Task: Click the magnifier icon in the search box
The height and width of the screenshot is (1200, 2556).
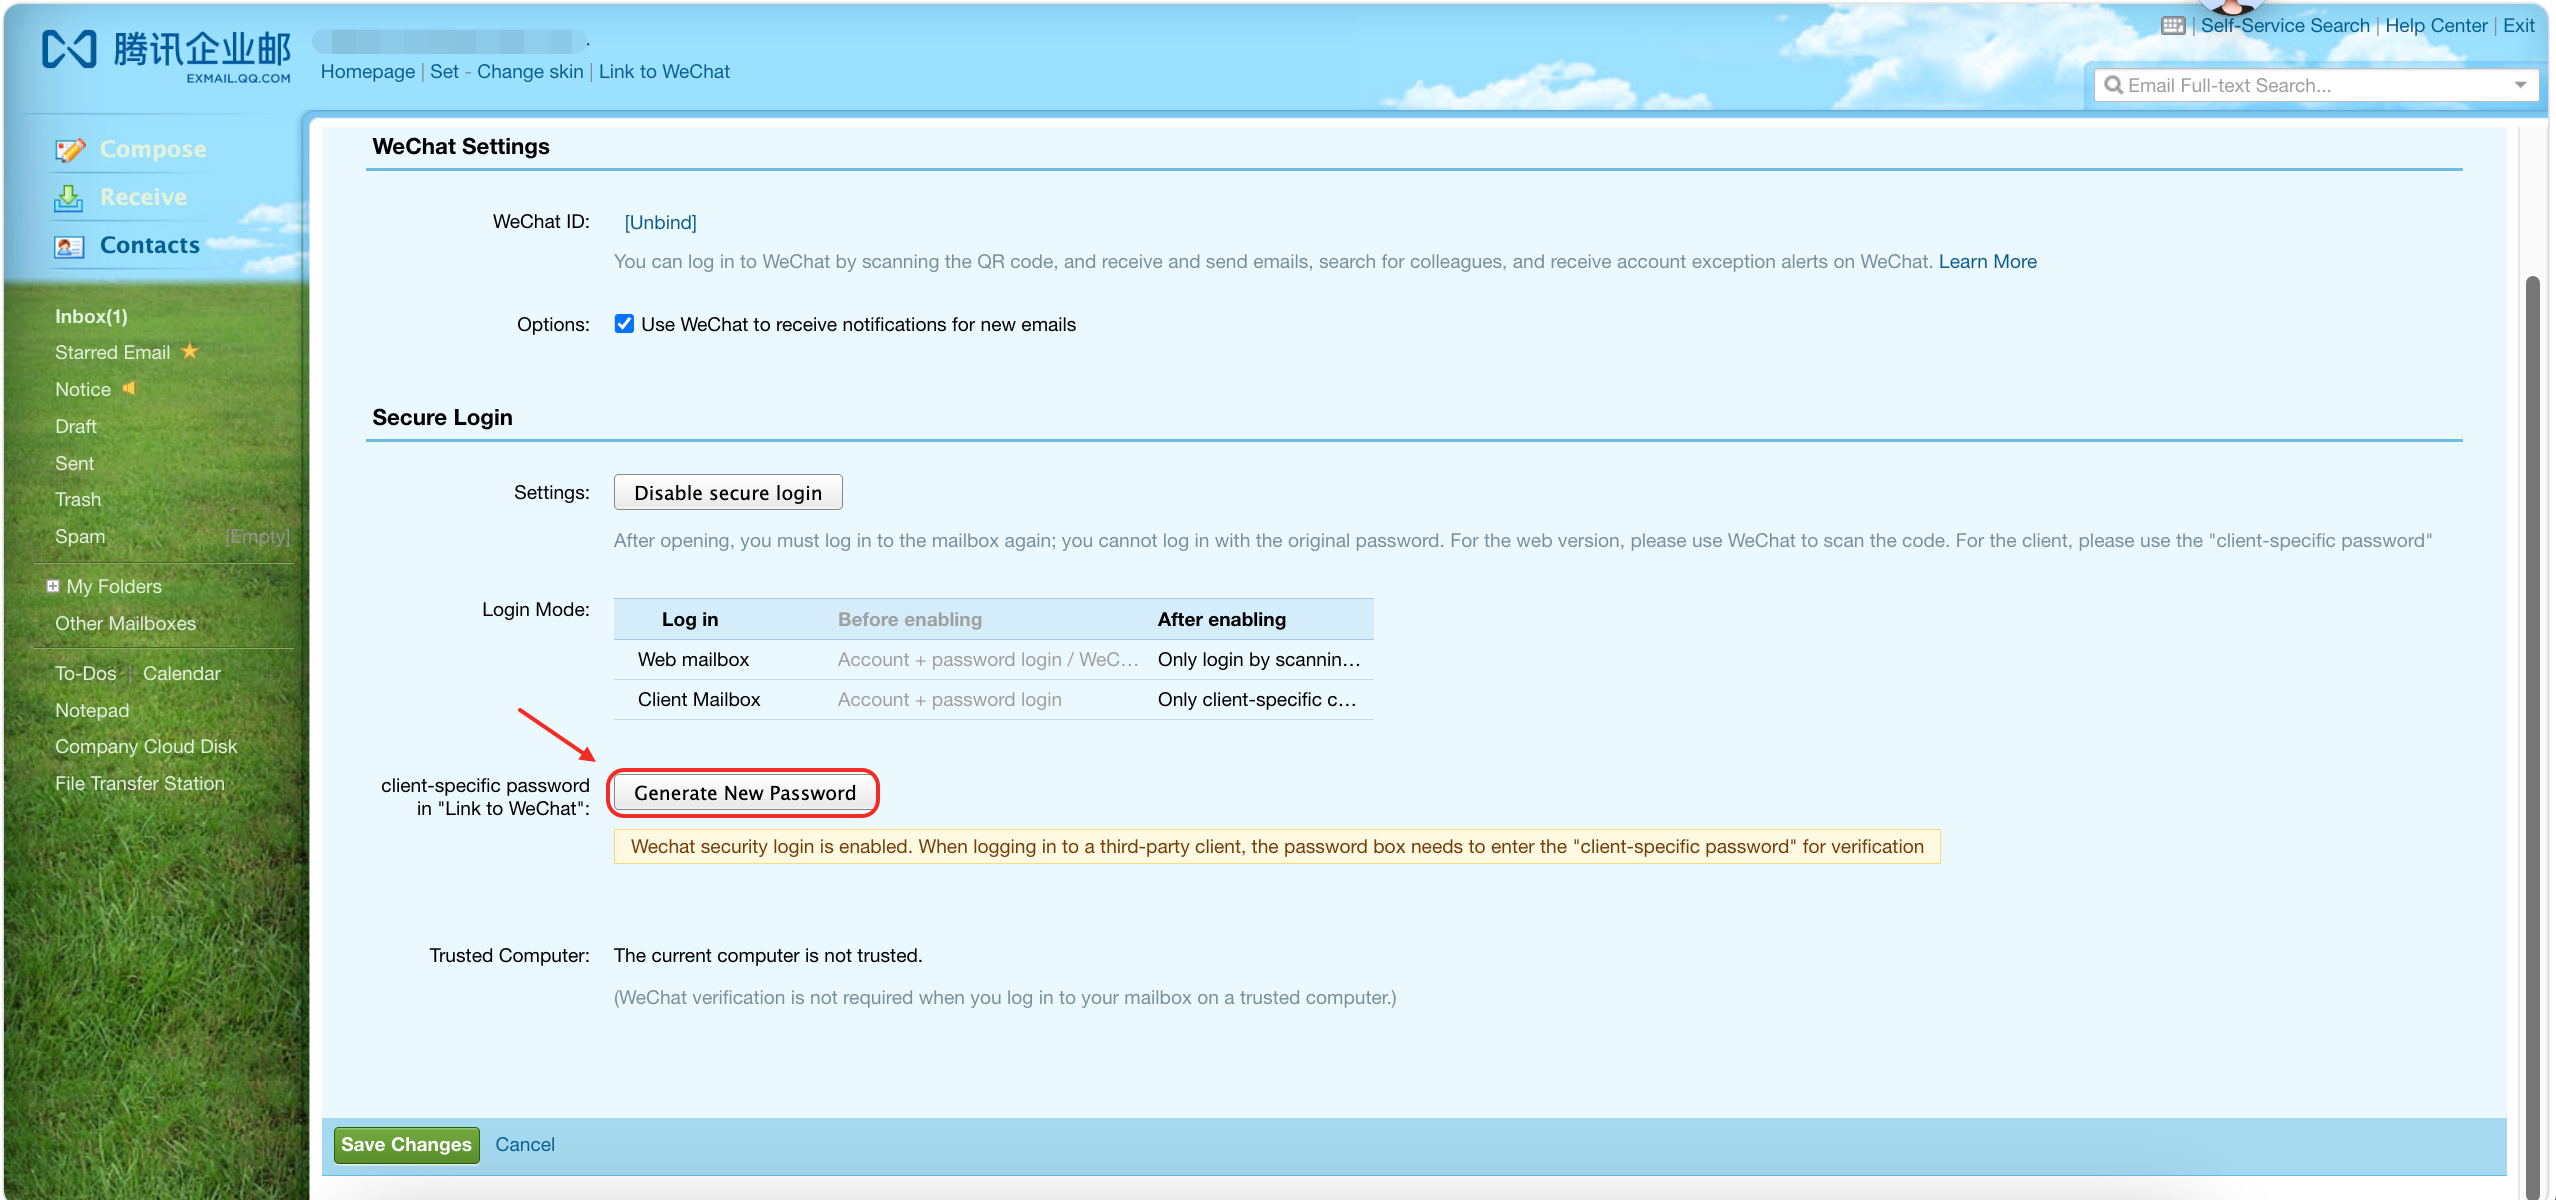Action: (2113, 85)
